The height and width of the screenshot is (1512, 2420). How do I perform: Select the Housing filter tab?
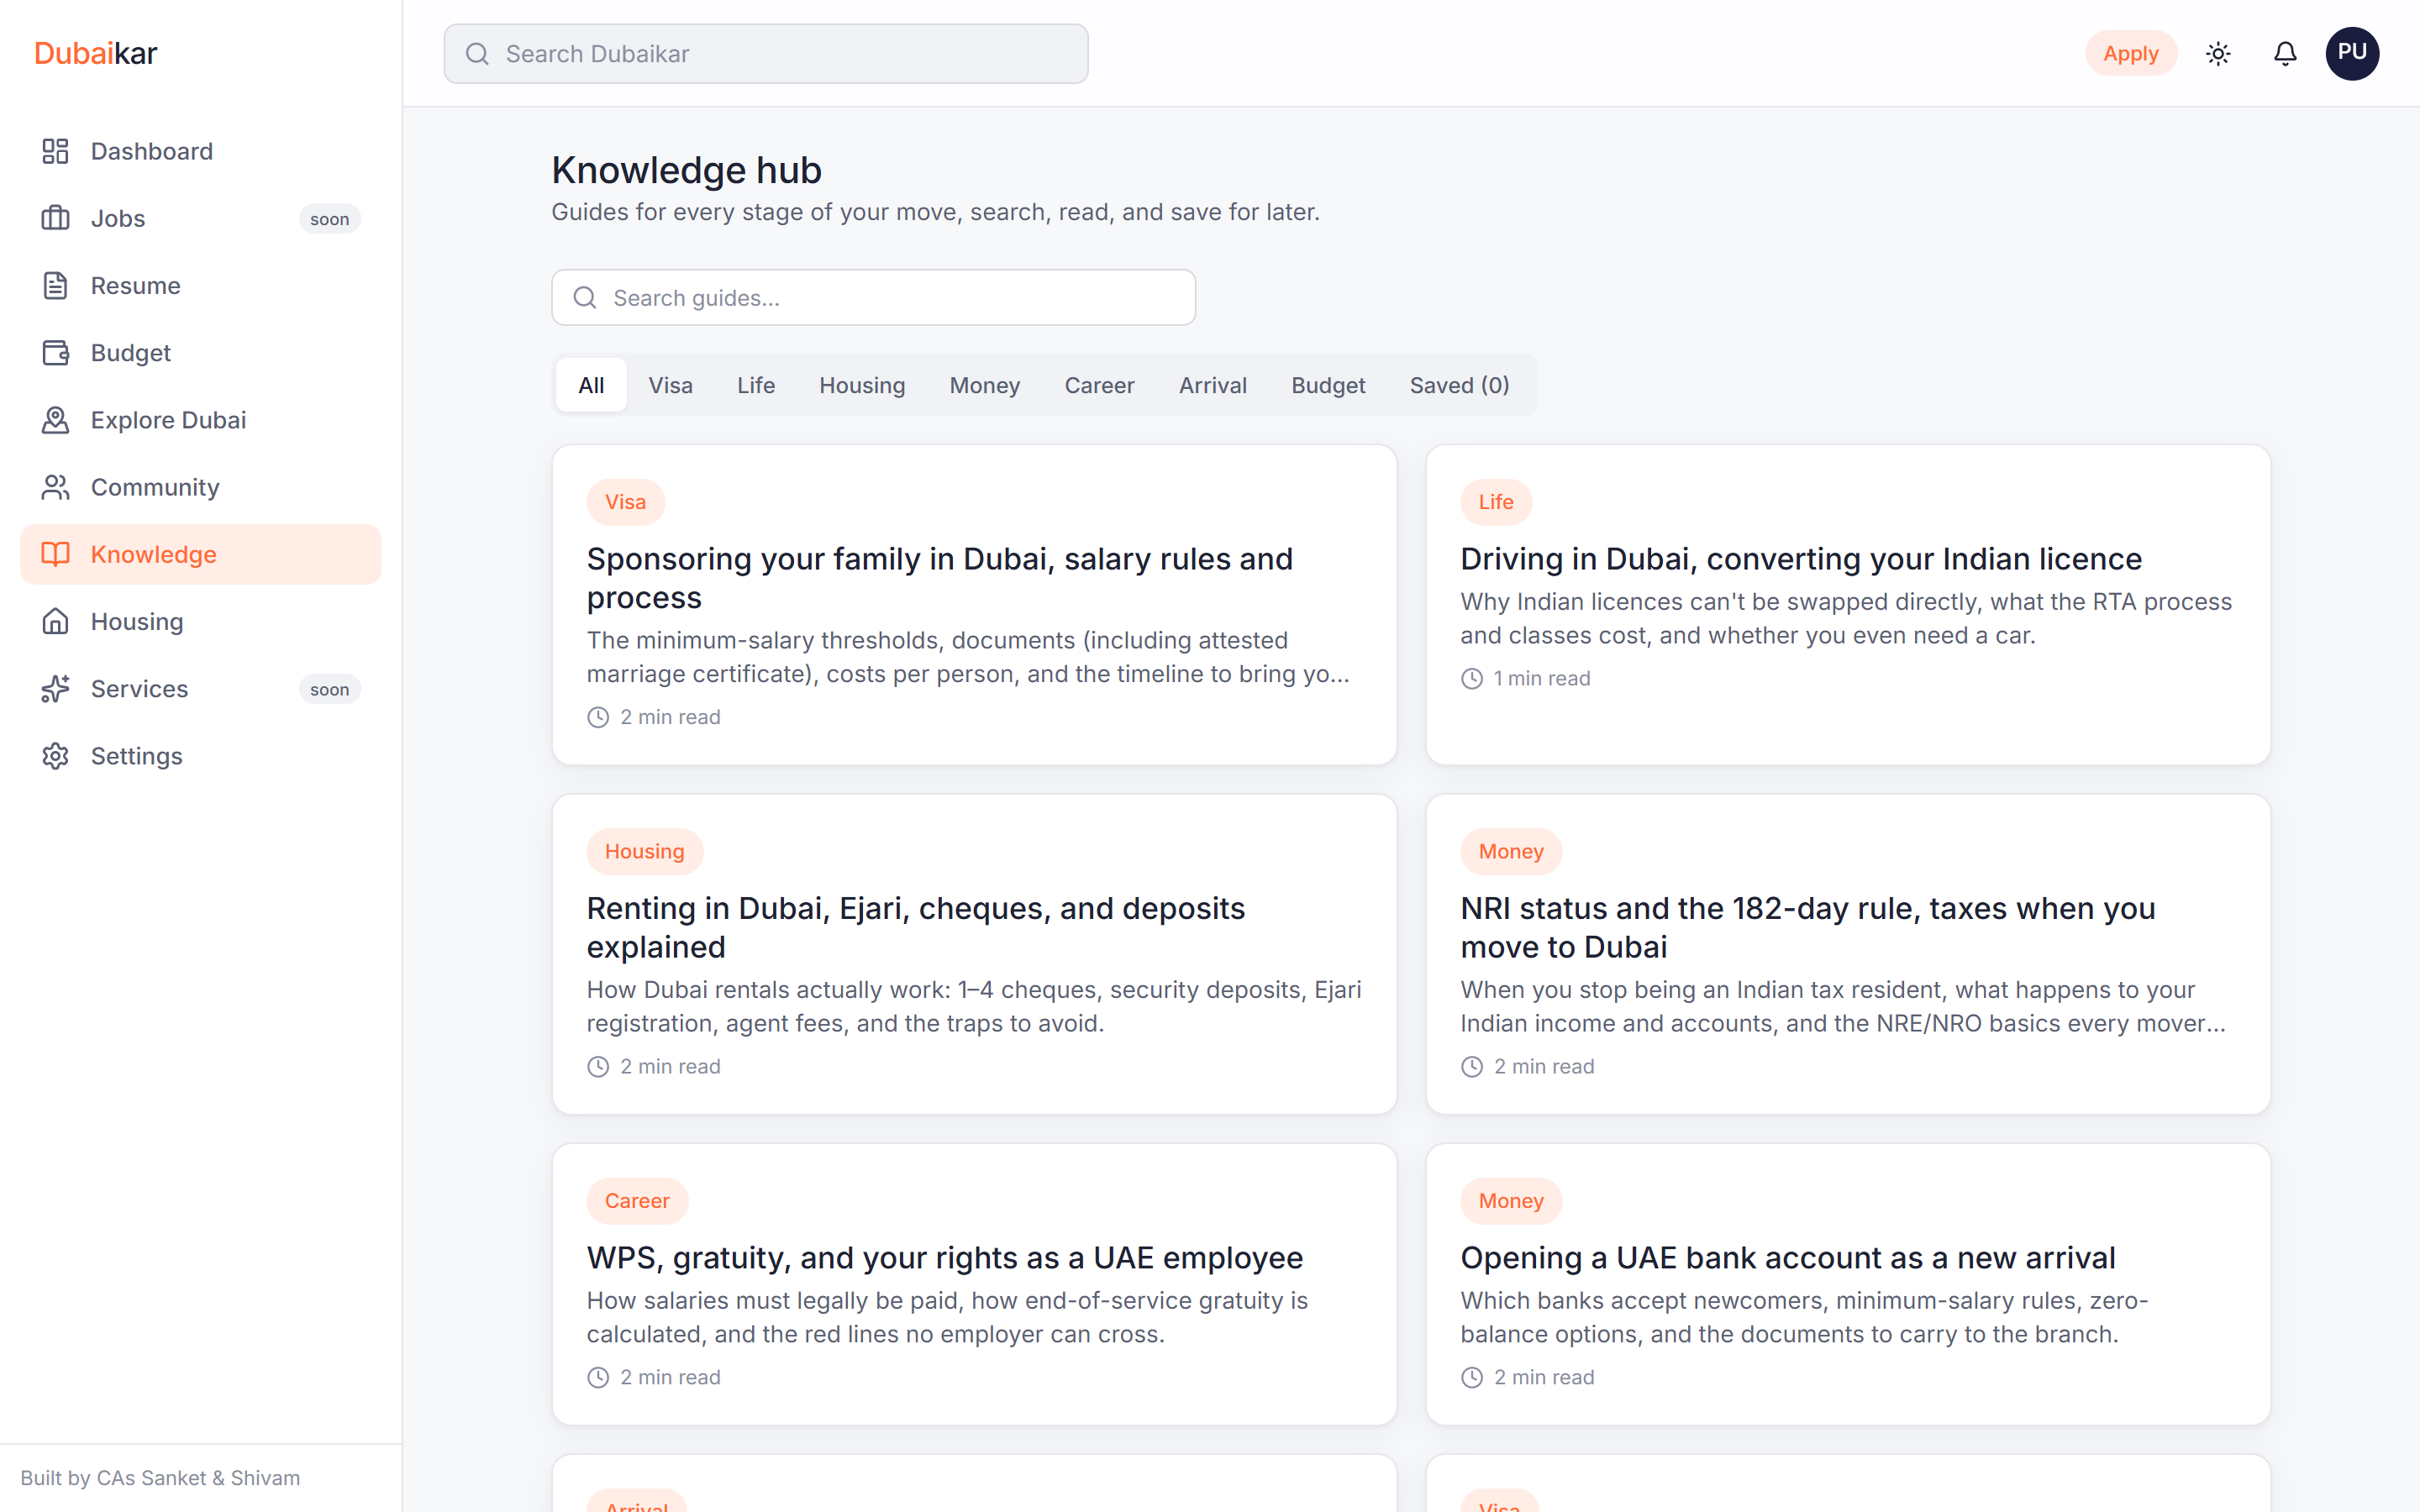point(862,385)
